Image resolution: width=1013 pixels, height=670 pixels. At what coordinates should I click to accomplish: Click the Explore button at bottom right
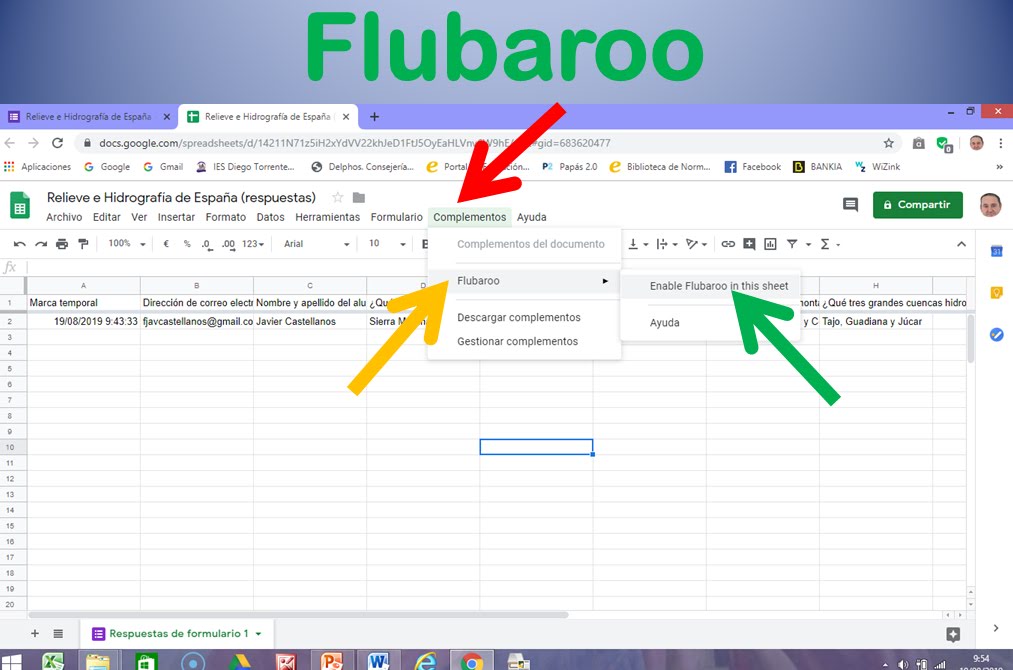click(x=953, y=634)
